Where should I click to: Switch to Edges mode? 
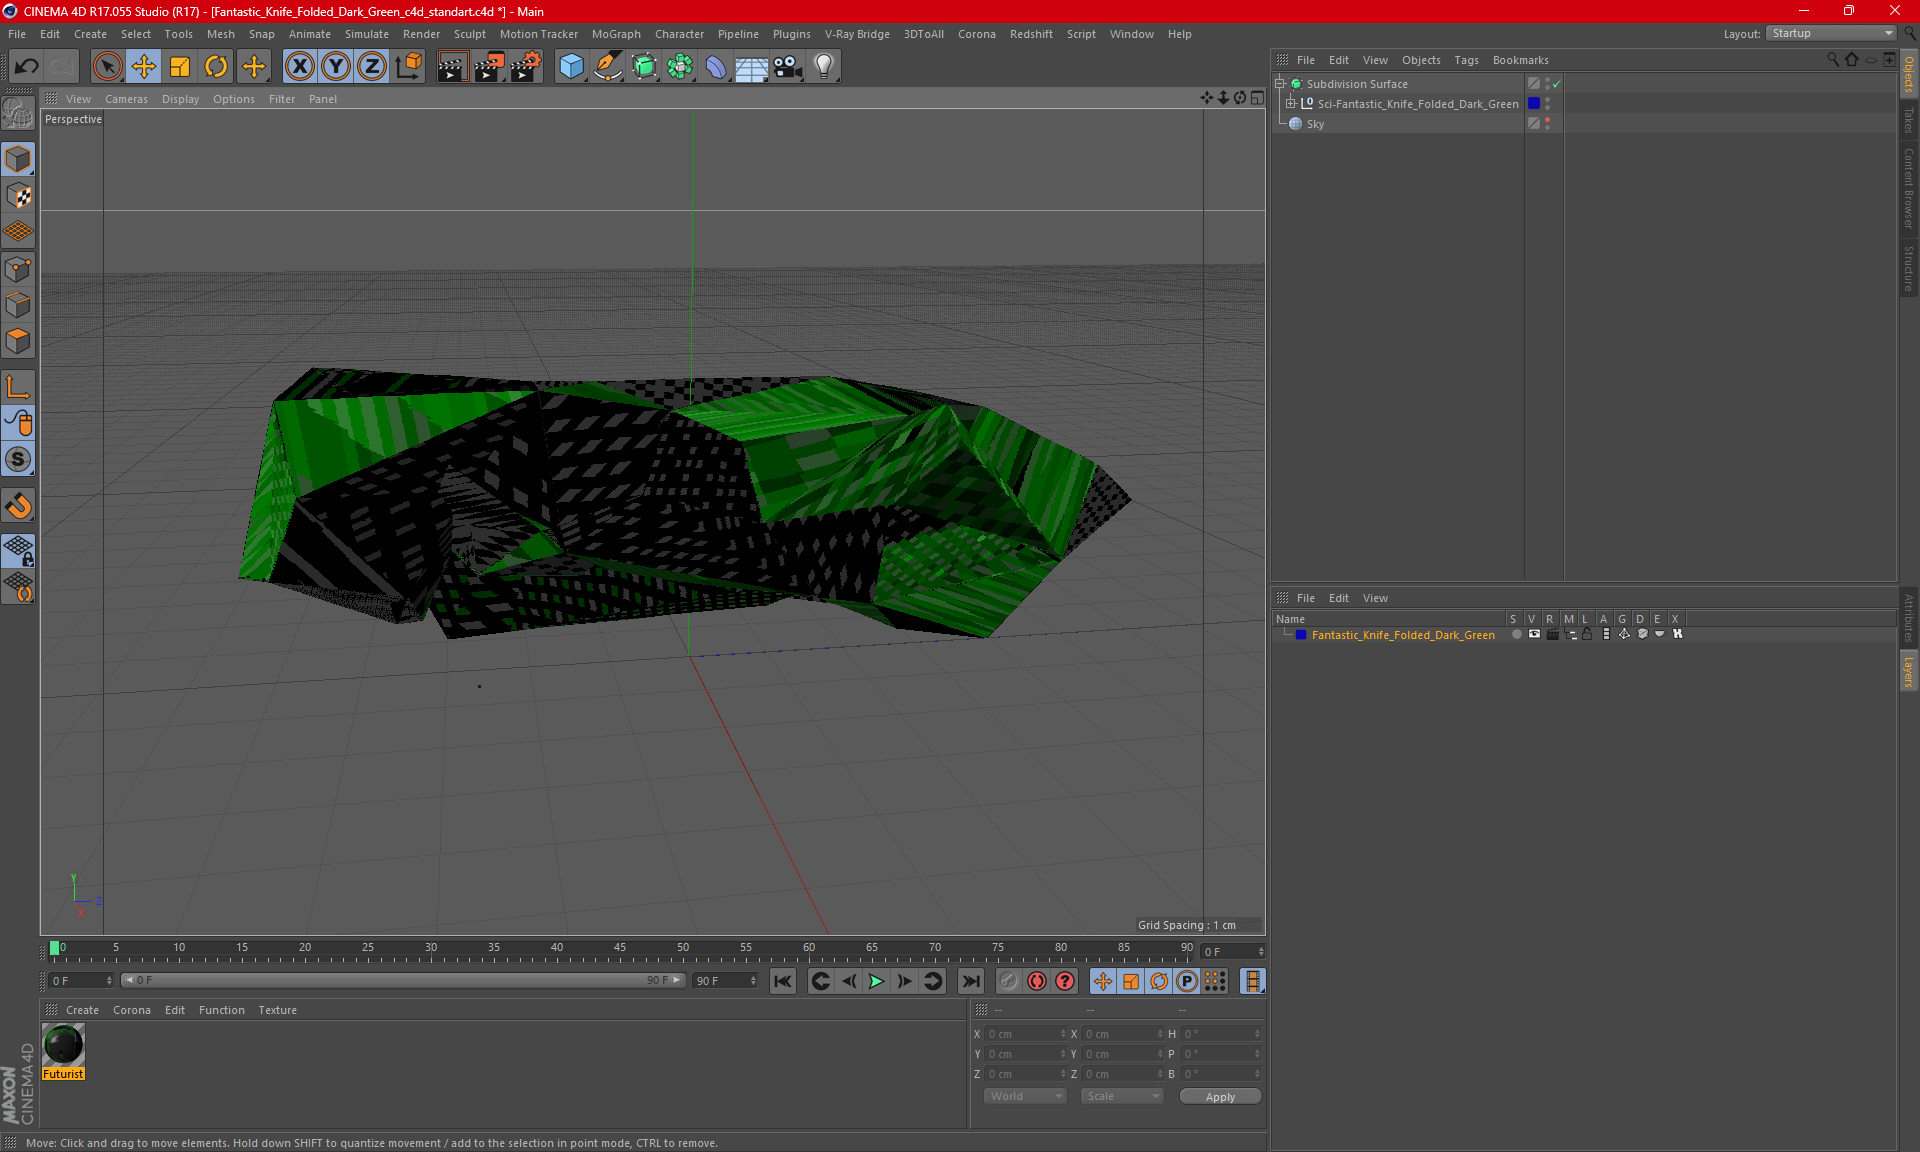pos(18,305)
